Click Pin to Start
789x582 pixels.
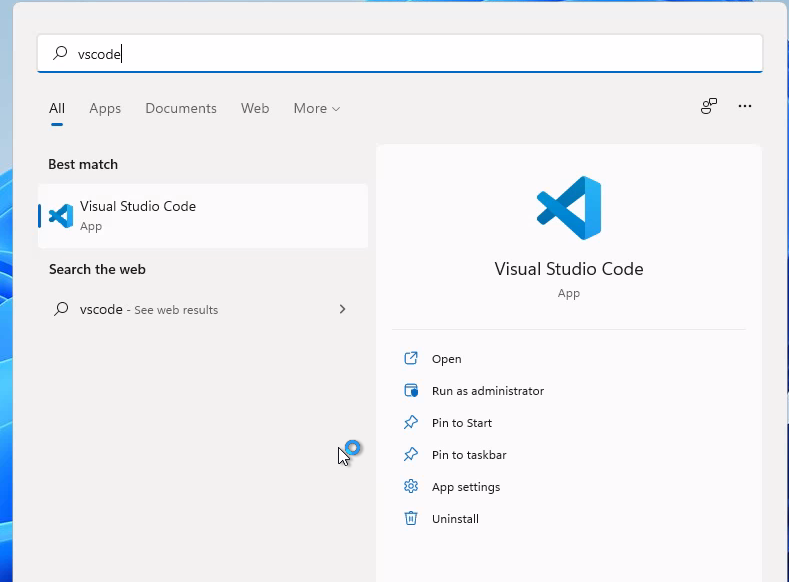click(461, 423)
